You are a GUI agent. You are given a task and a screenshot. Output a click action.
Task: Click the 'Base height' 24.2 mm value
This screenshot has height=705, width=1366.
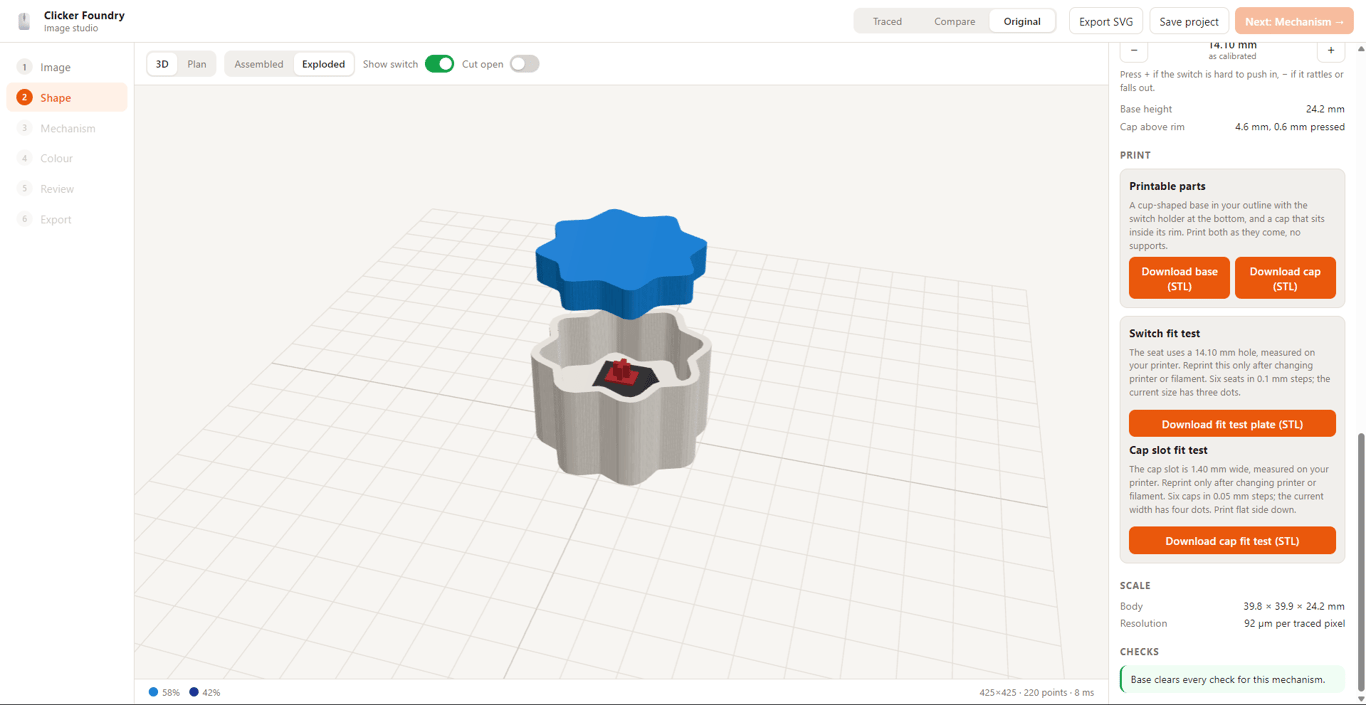point(1325,109)
